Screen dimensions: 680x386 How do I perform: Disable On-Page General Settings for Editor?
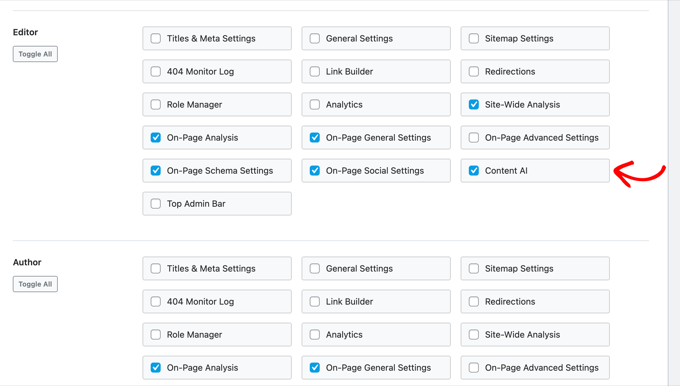pos(315,137)
